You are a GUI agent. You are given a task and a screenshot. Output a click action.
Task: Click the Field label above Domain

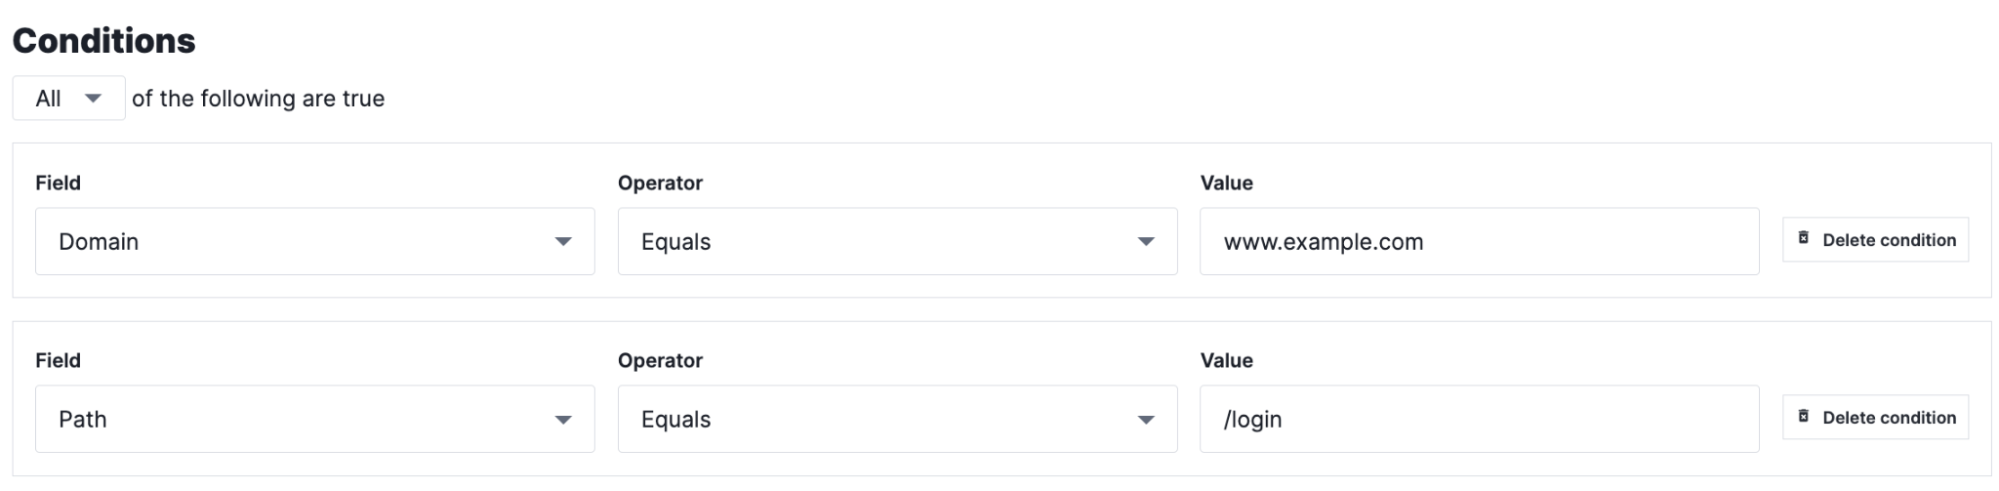[x=58, y=183]
